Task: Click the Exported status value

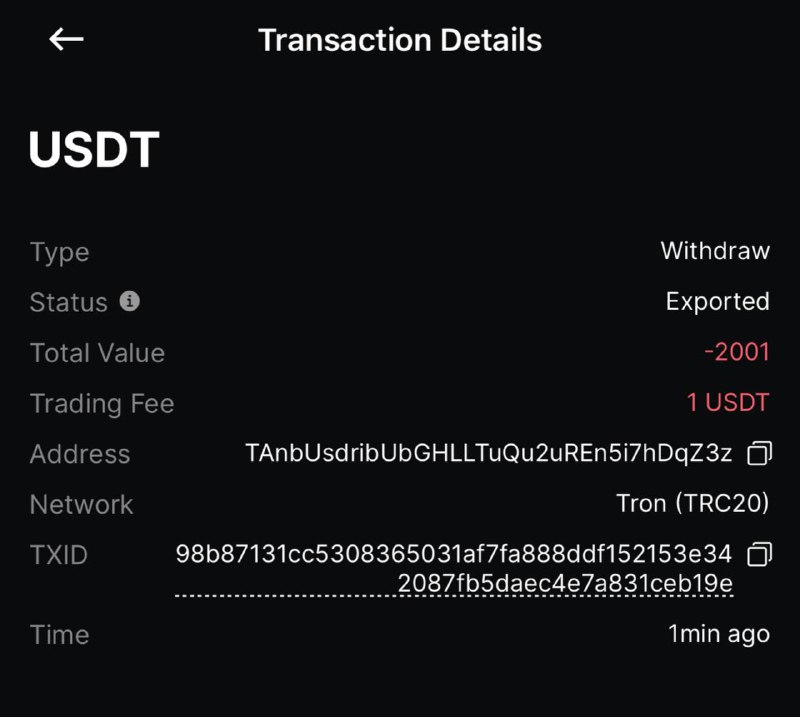Action: point(718,302)
